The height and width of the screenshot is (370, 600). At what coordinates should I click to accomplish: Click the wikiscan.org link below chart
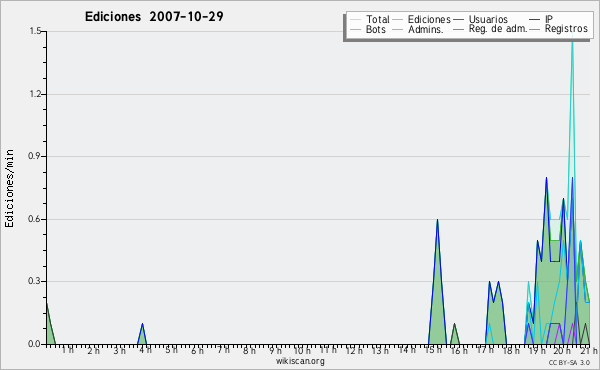pyautogui.click(x=300, y=361)
